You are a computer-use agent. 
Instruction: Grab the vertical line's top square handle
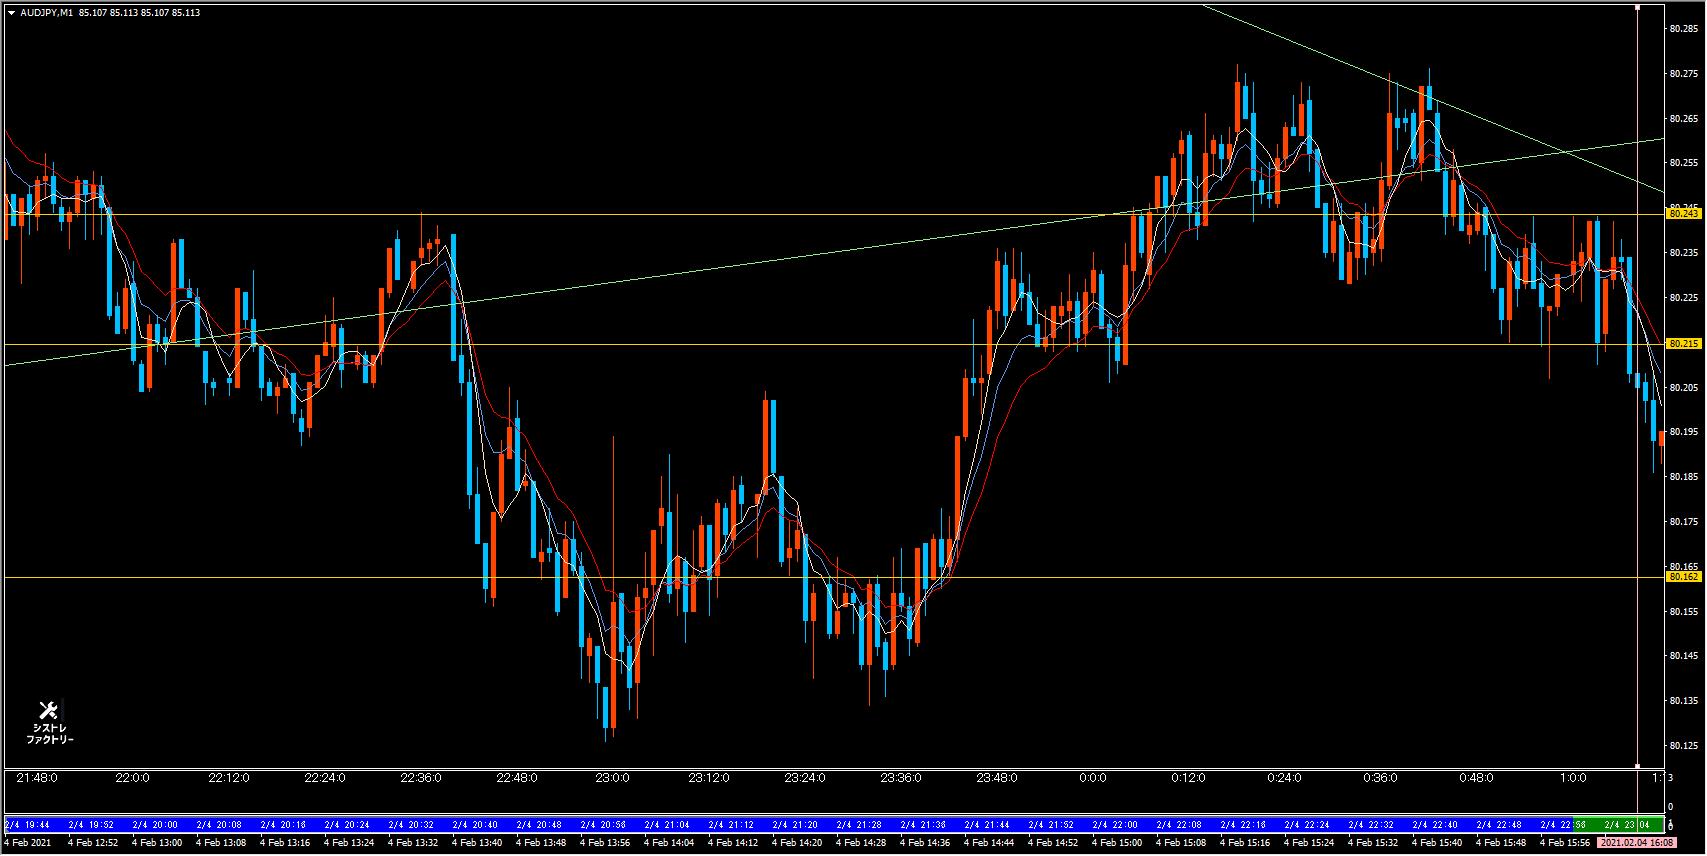coord(1637,7)
